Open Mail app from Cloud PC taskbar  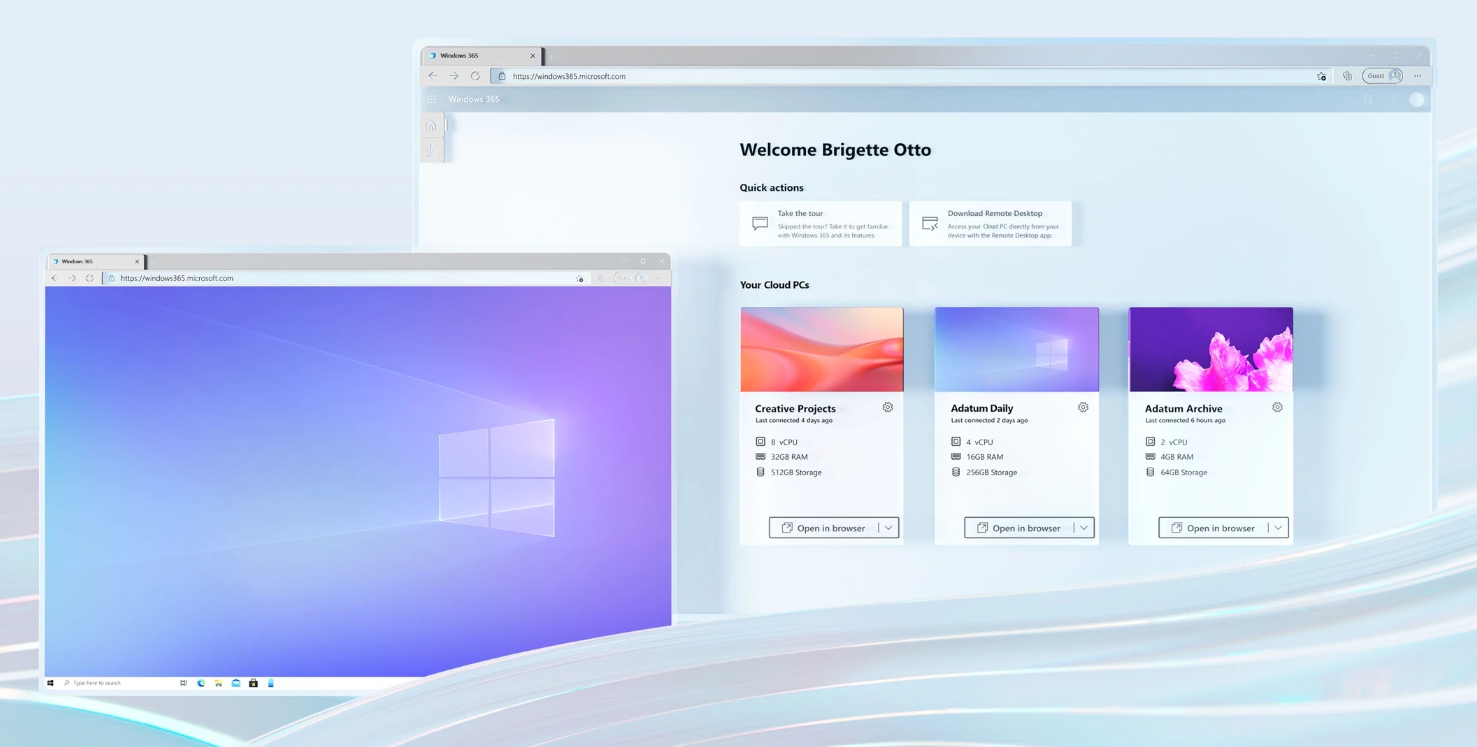236,683
